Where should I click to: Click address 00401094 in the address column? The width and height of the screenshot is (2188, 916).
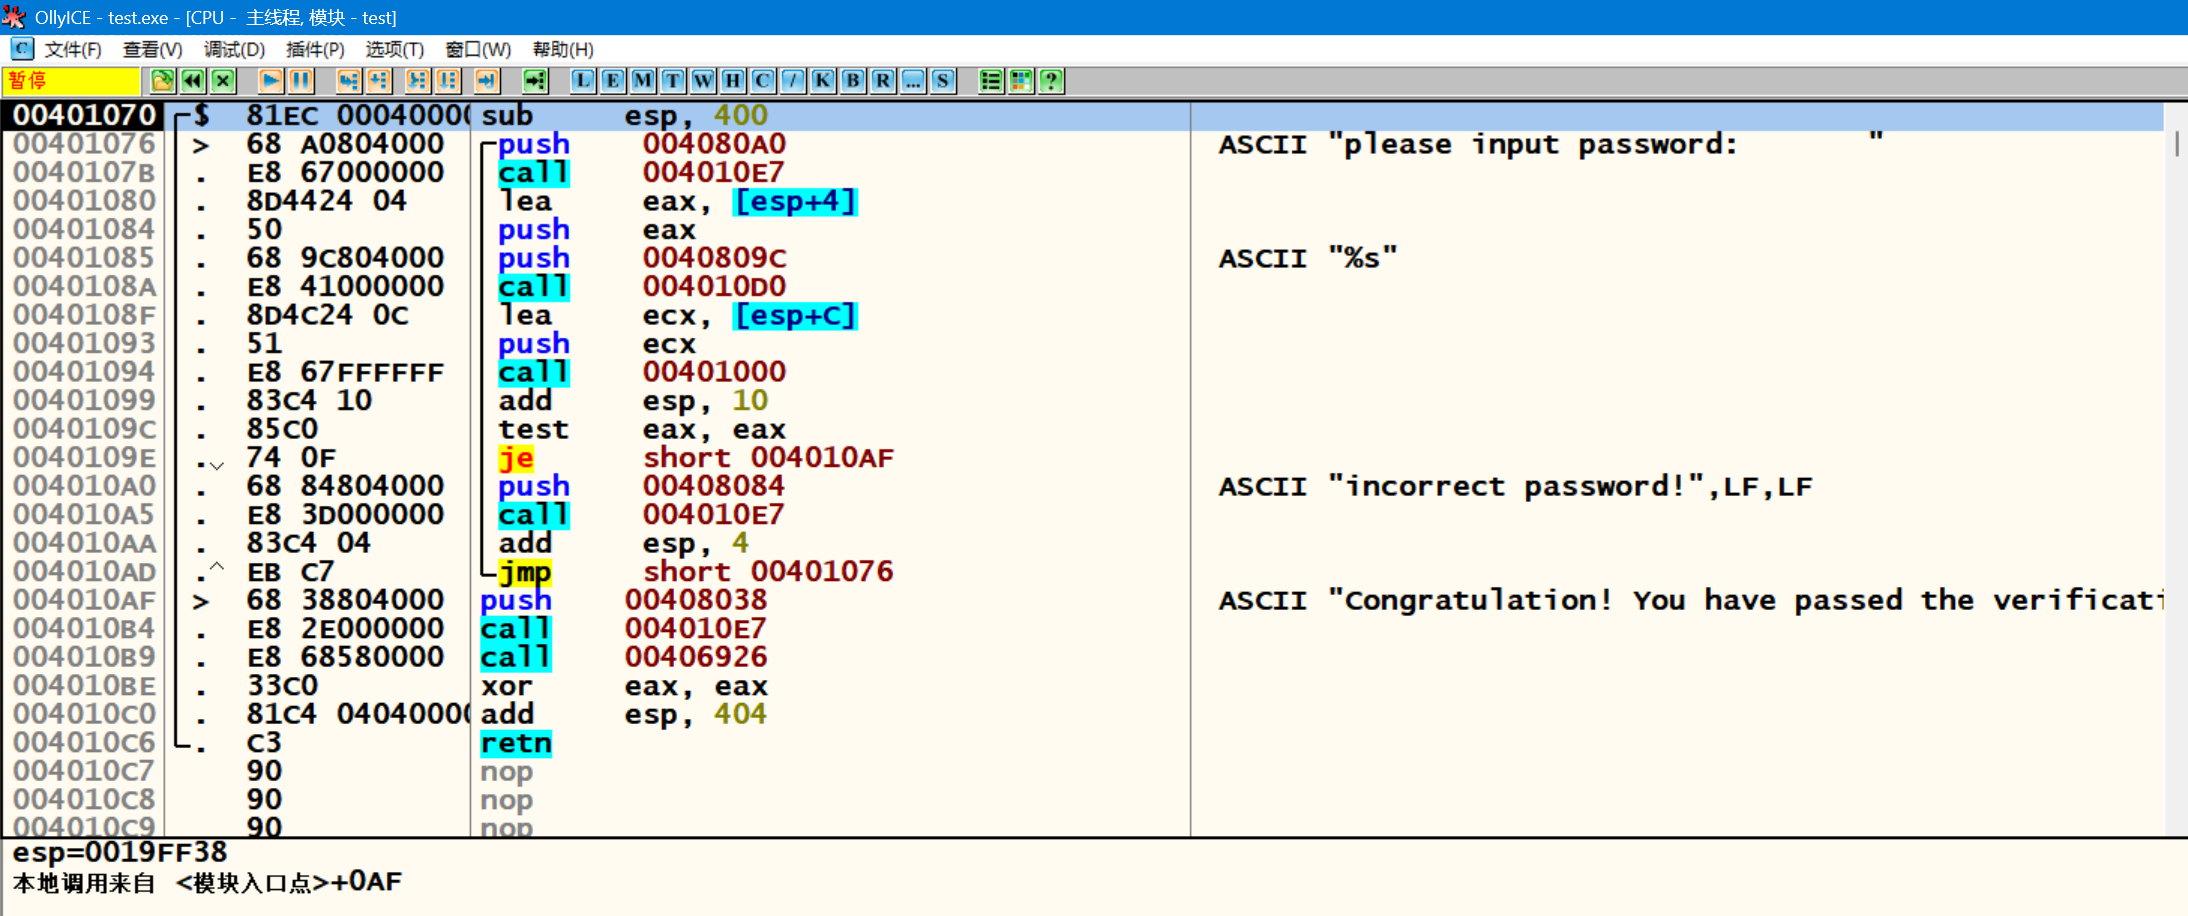[84, 372]
